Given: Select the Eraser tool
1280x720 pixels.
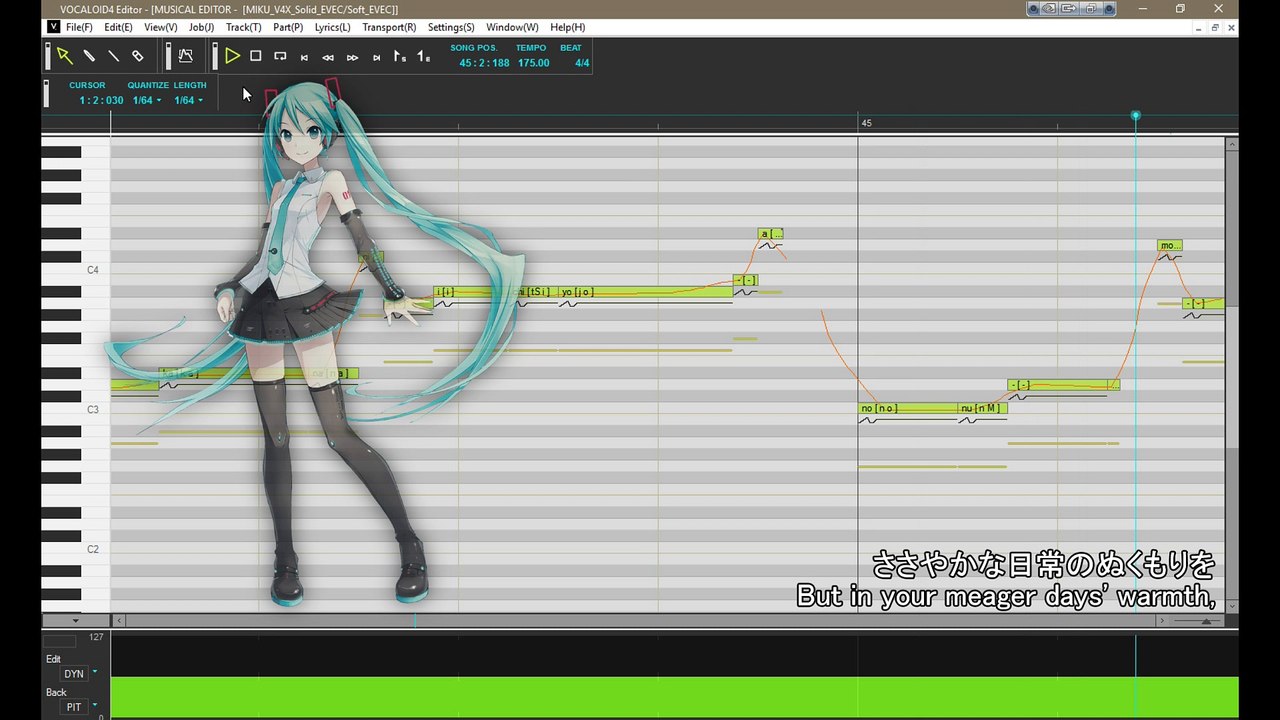Looking at the screenshot, I should (138, 56).
